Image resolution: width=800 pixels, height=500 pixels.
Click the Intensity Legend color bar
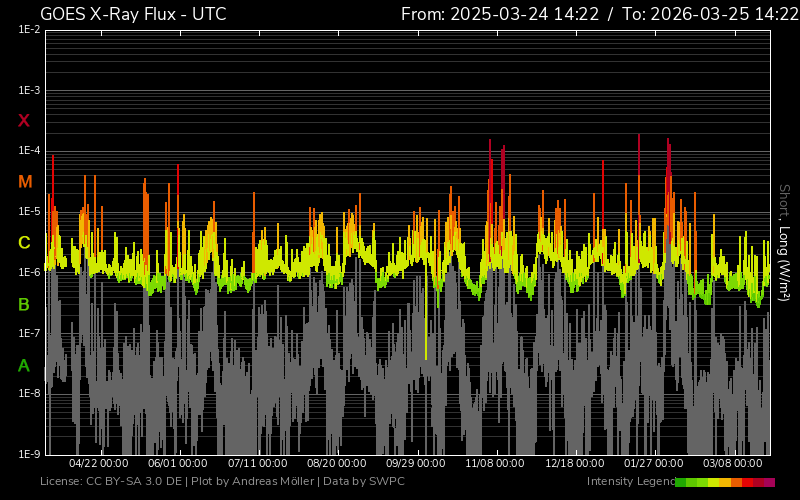(x=724, y=482)
